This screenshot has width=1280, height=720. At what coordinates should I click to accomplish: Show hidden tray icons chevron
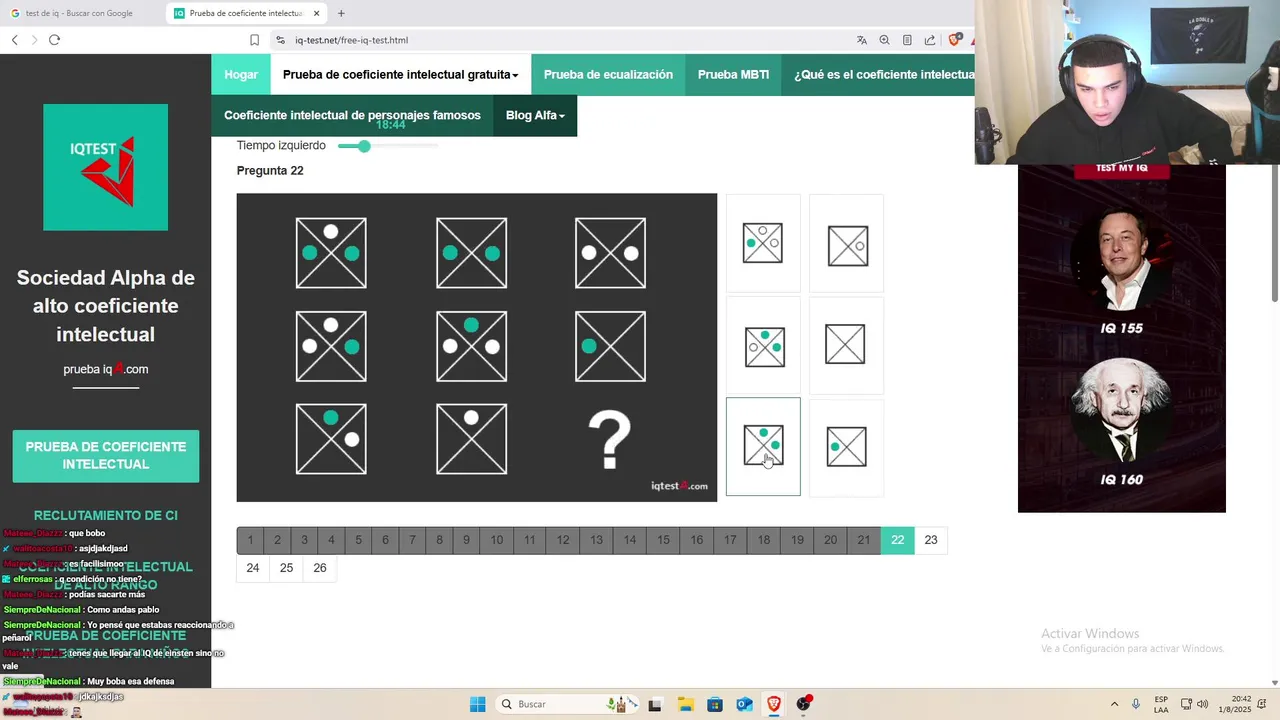(1114, 704)
